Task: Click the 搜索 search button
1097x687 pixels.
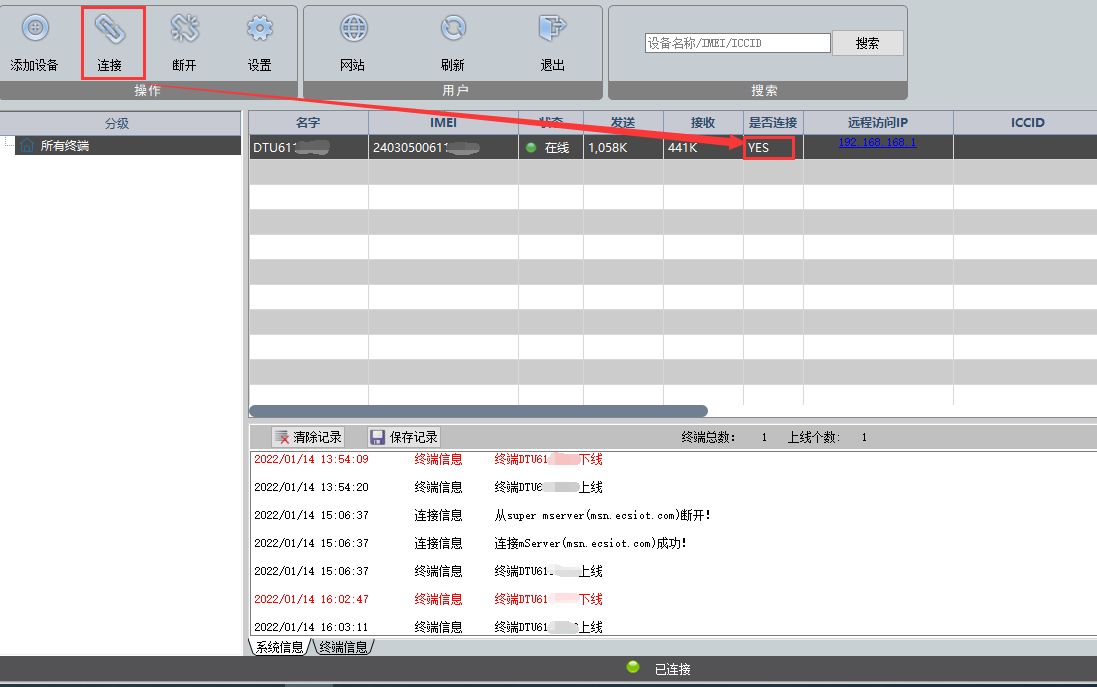Action: [x=868, y=43]
